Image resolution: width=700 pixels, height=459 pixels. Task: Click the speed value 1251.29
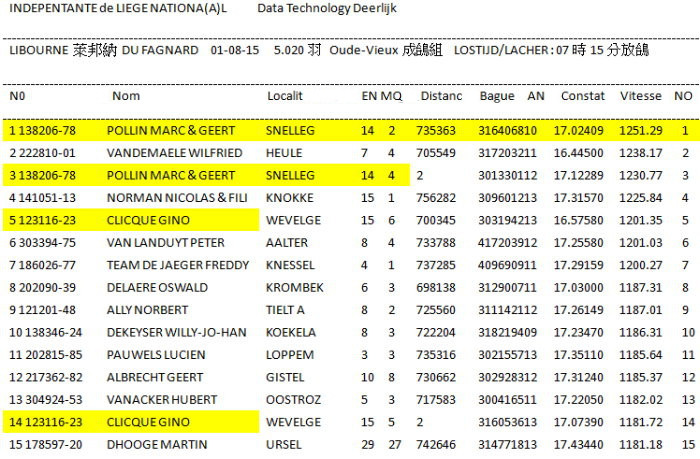640,131
